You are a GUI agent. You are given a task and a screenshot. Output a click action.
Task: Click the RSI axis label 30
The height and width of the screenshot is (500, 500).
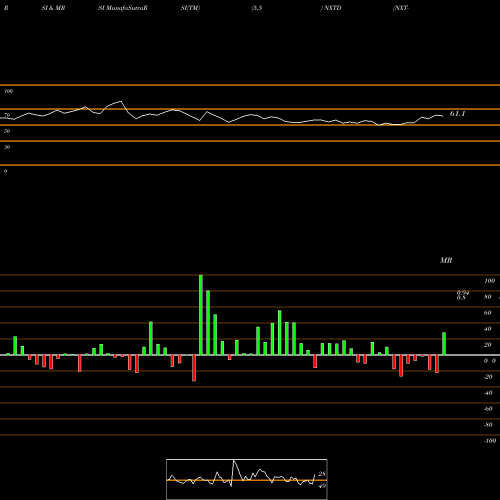tap(7, 147)
